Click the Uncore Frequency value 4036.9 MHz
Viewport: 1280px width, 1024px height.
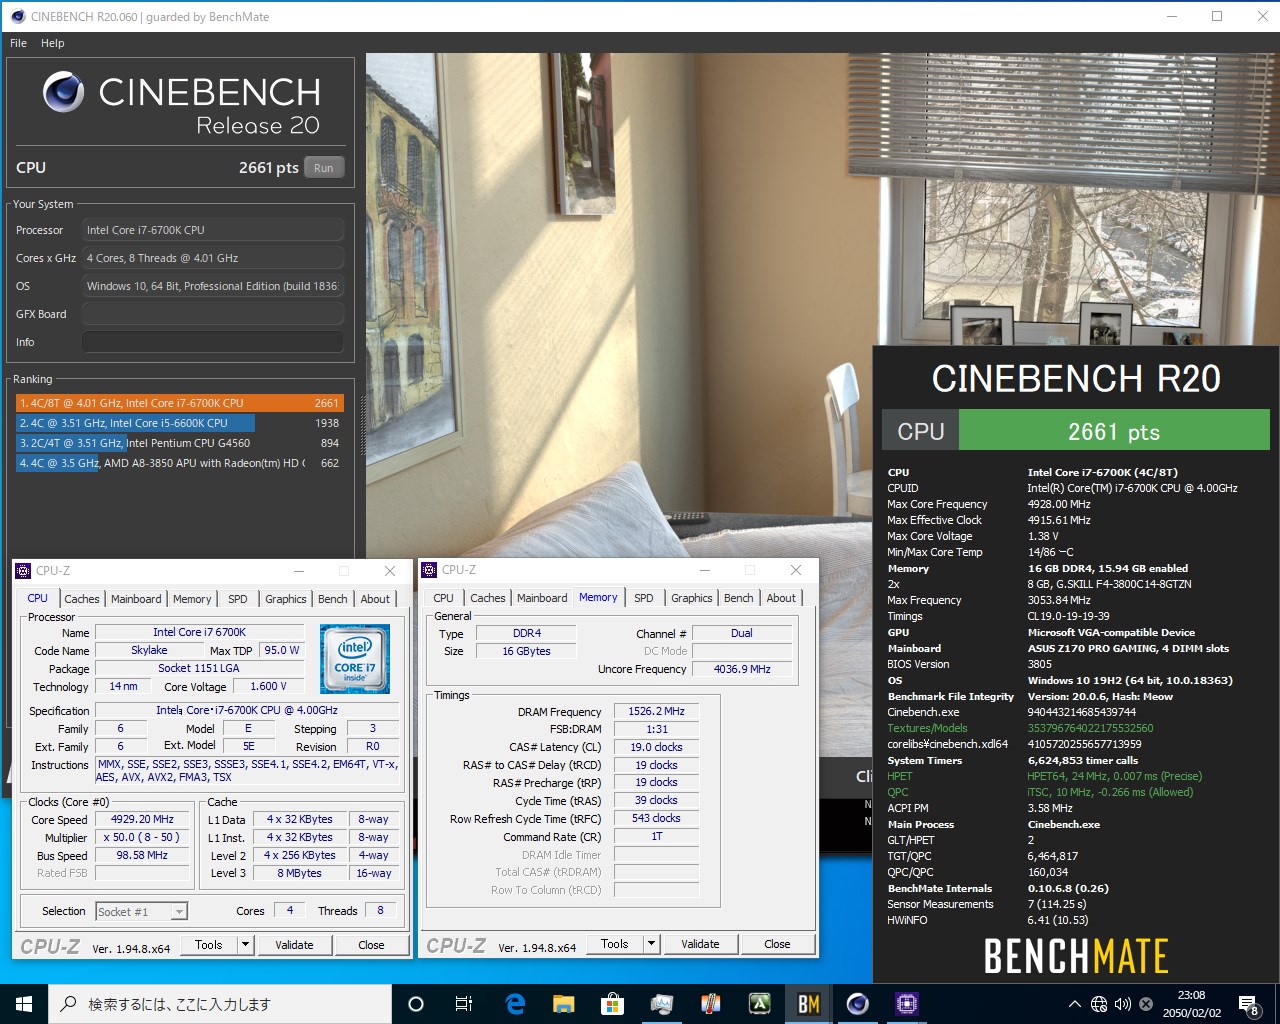pyautogui.click(x=742, y=669)
